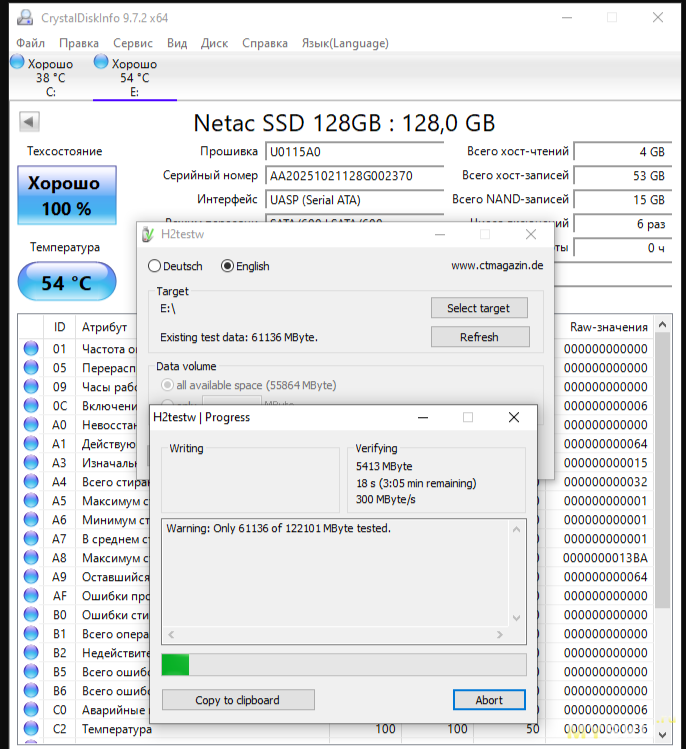Open the Язык(Language) menu
The image size is (686, 749).
(345, 43)
